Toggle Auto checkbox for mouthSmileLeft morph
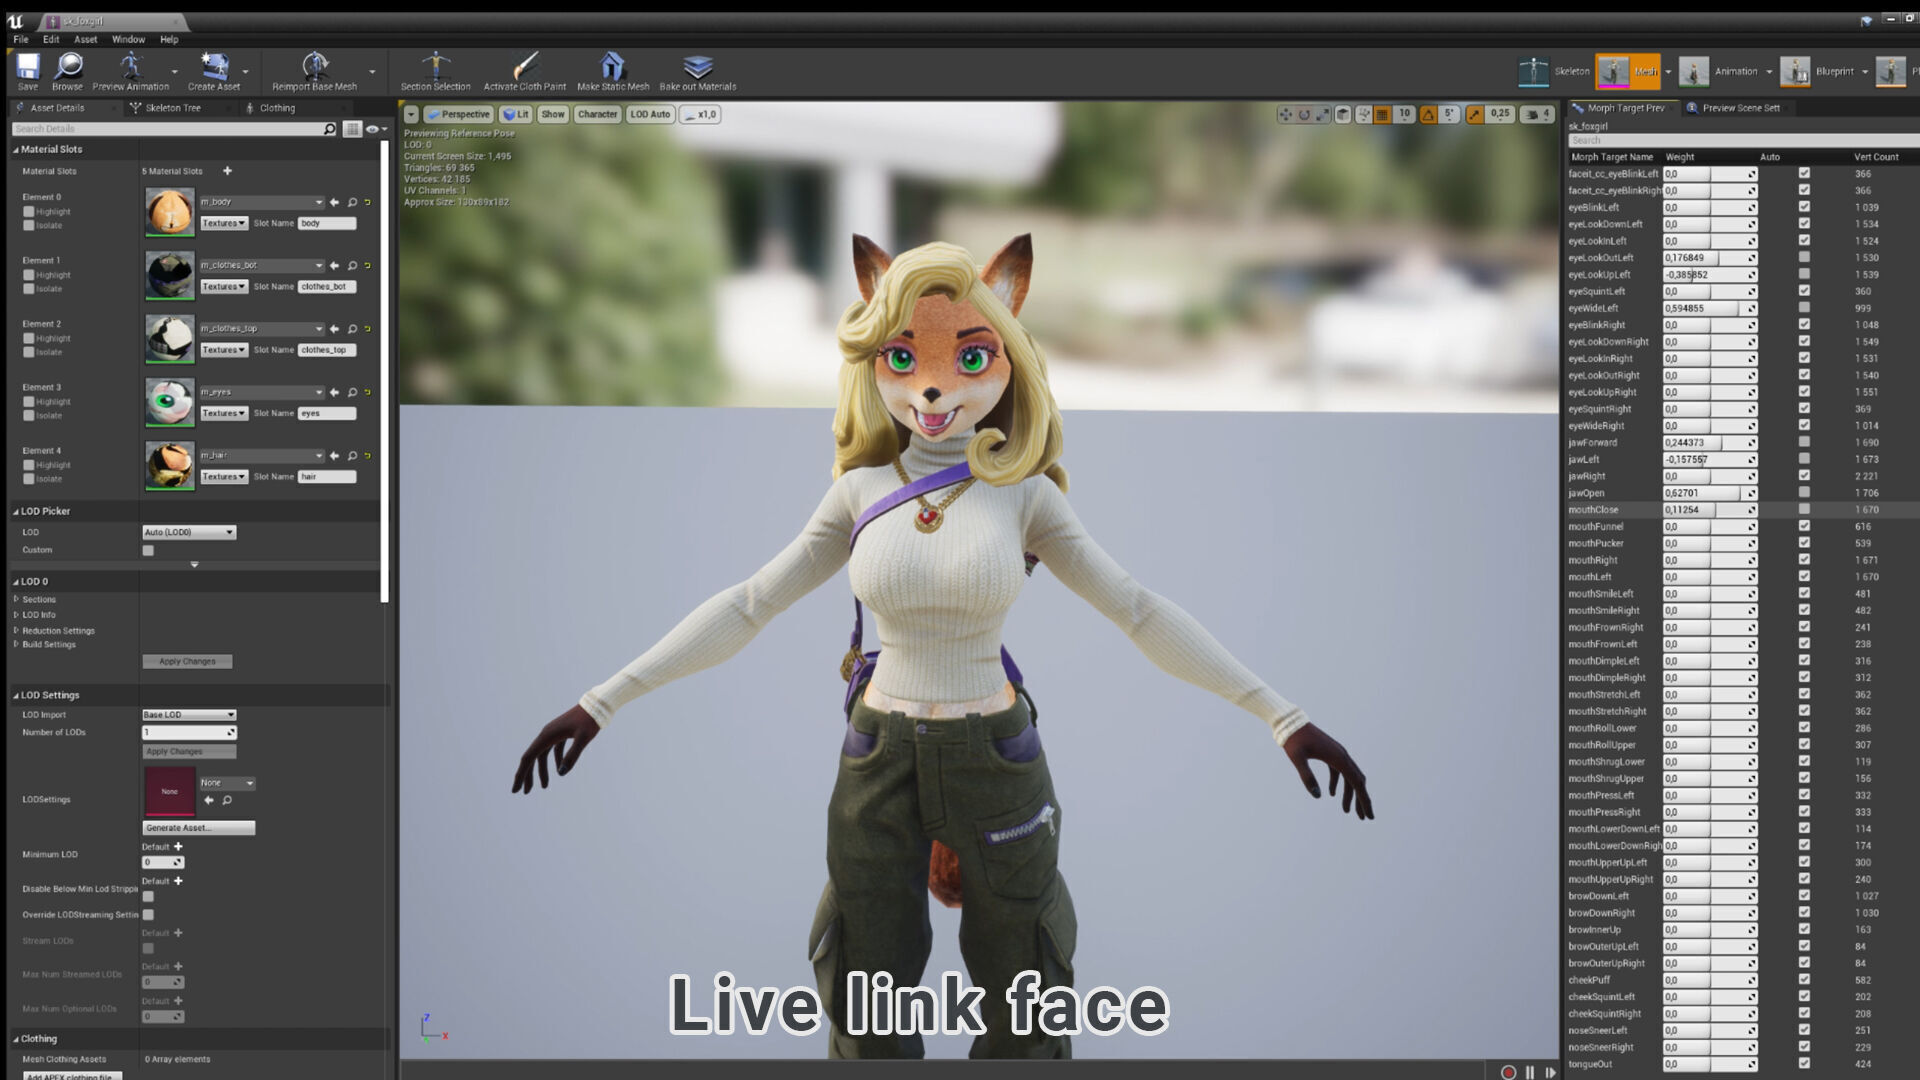1920x1080 pixels. pyautogui.click(x=1804, y=593)
